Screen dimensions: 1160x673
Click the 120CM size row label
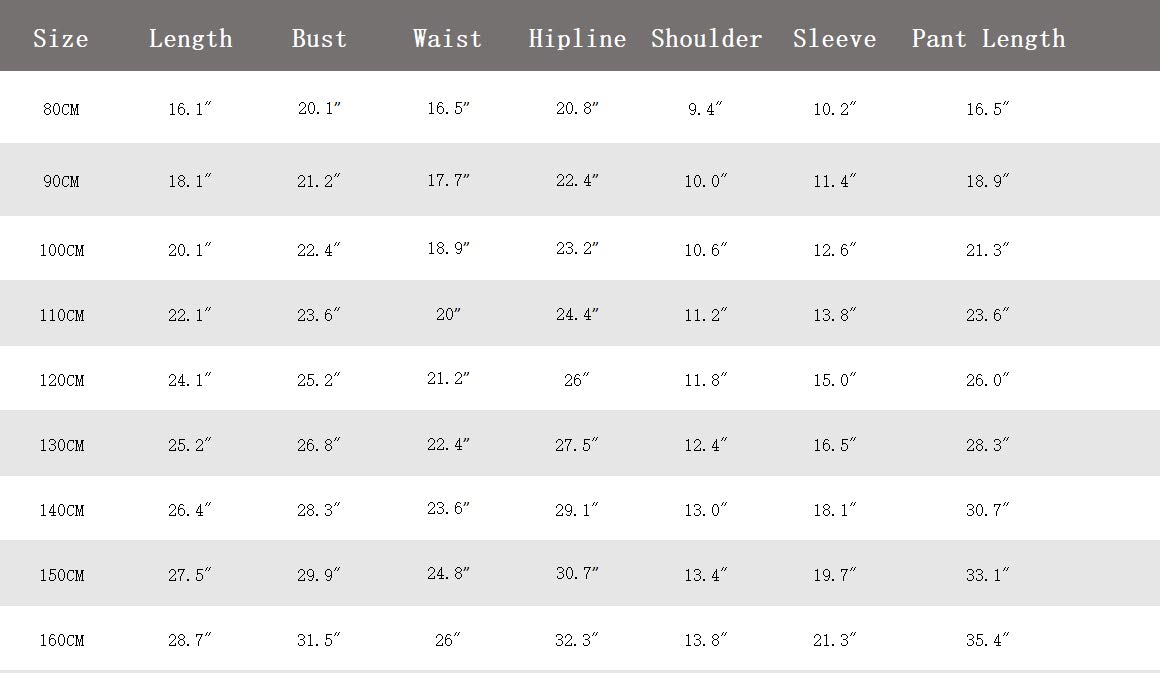pos(61,381)
